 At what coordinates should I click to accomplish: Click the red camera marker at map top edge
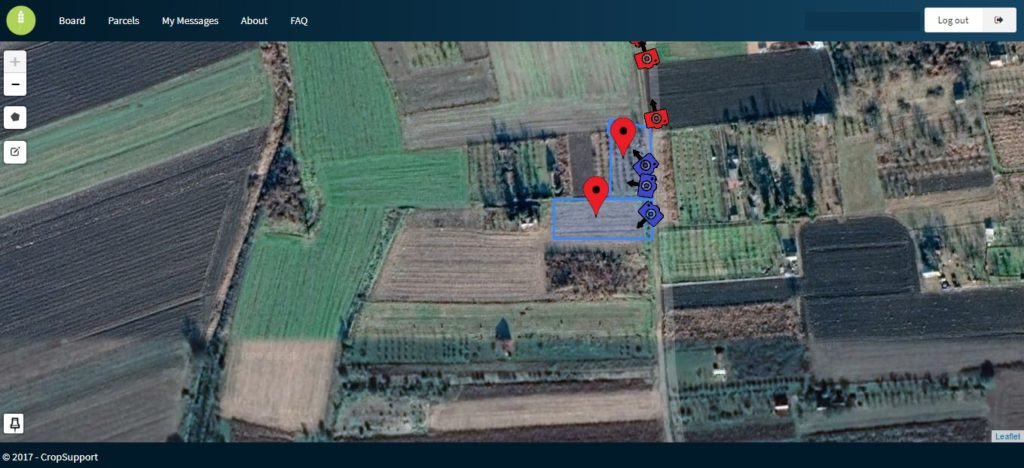click(647, 58)
